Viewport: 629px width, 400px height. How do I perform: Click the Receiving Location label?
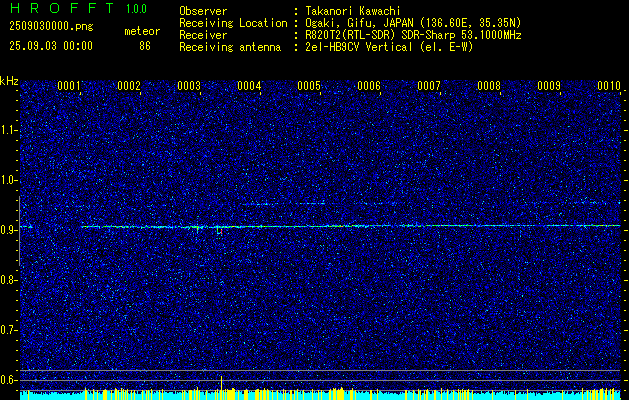(x=233, y=23)
